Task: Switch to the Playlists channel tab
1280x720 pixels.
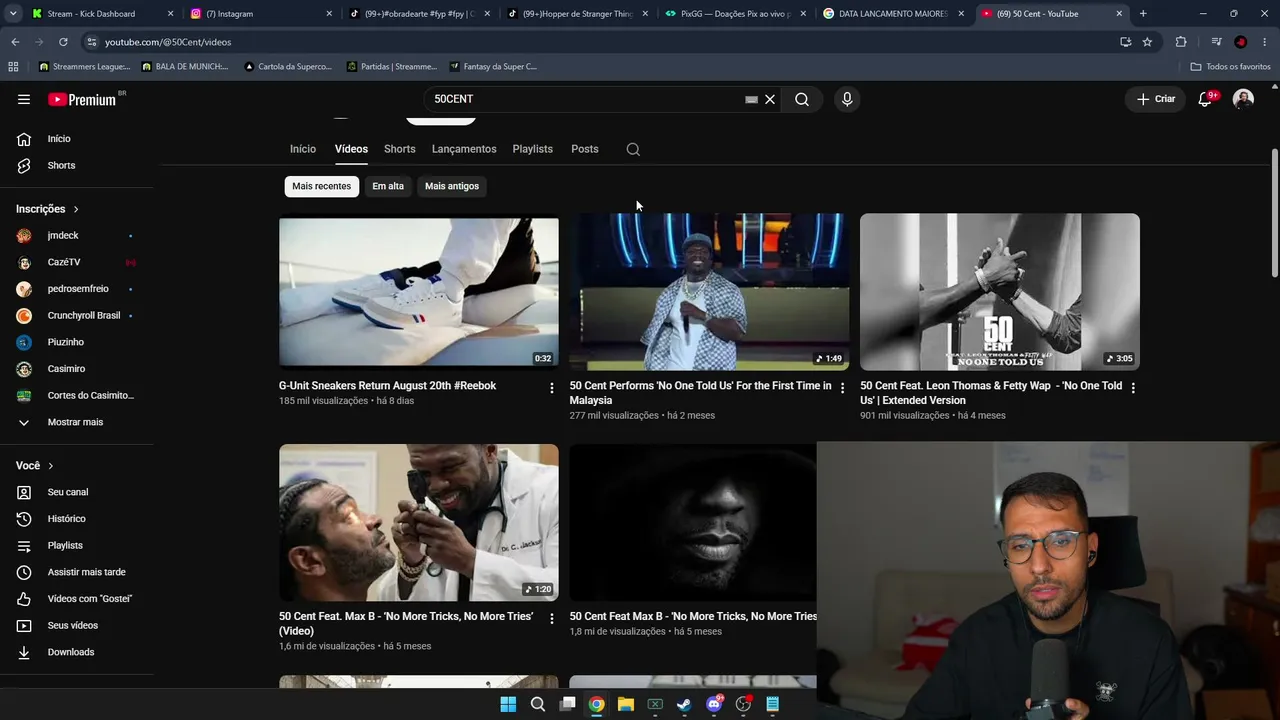Action: click(533, 149)
